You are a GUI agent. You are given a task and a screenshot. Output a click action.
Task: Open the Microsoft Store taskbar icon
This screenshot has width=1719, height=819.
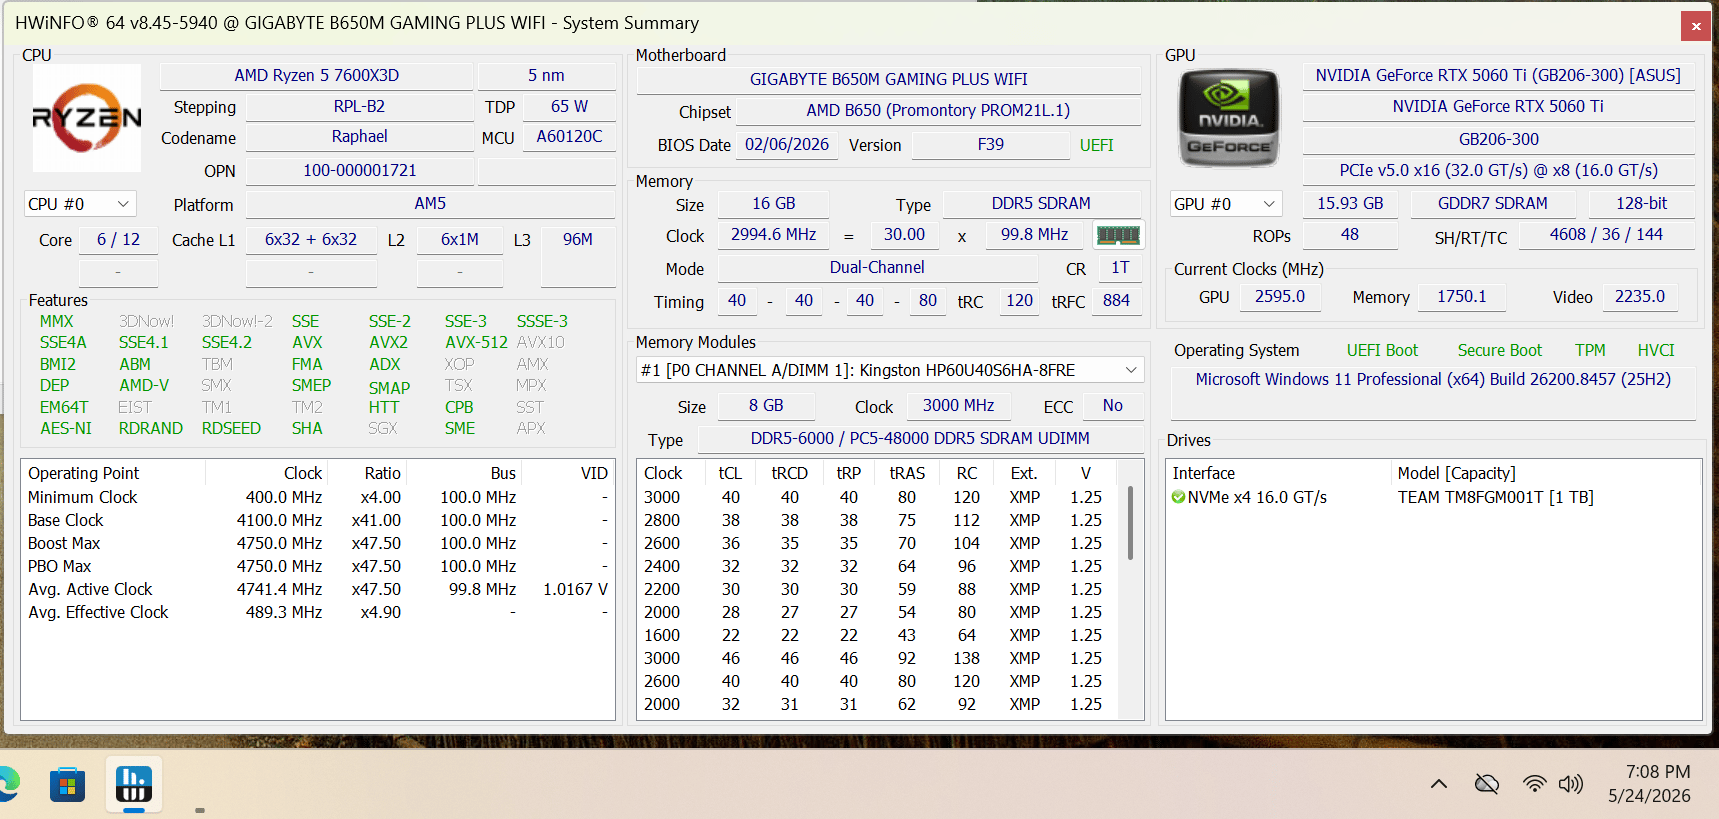point(68,784)
